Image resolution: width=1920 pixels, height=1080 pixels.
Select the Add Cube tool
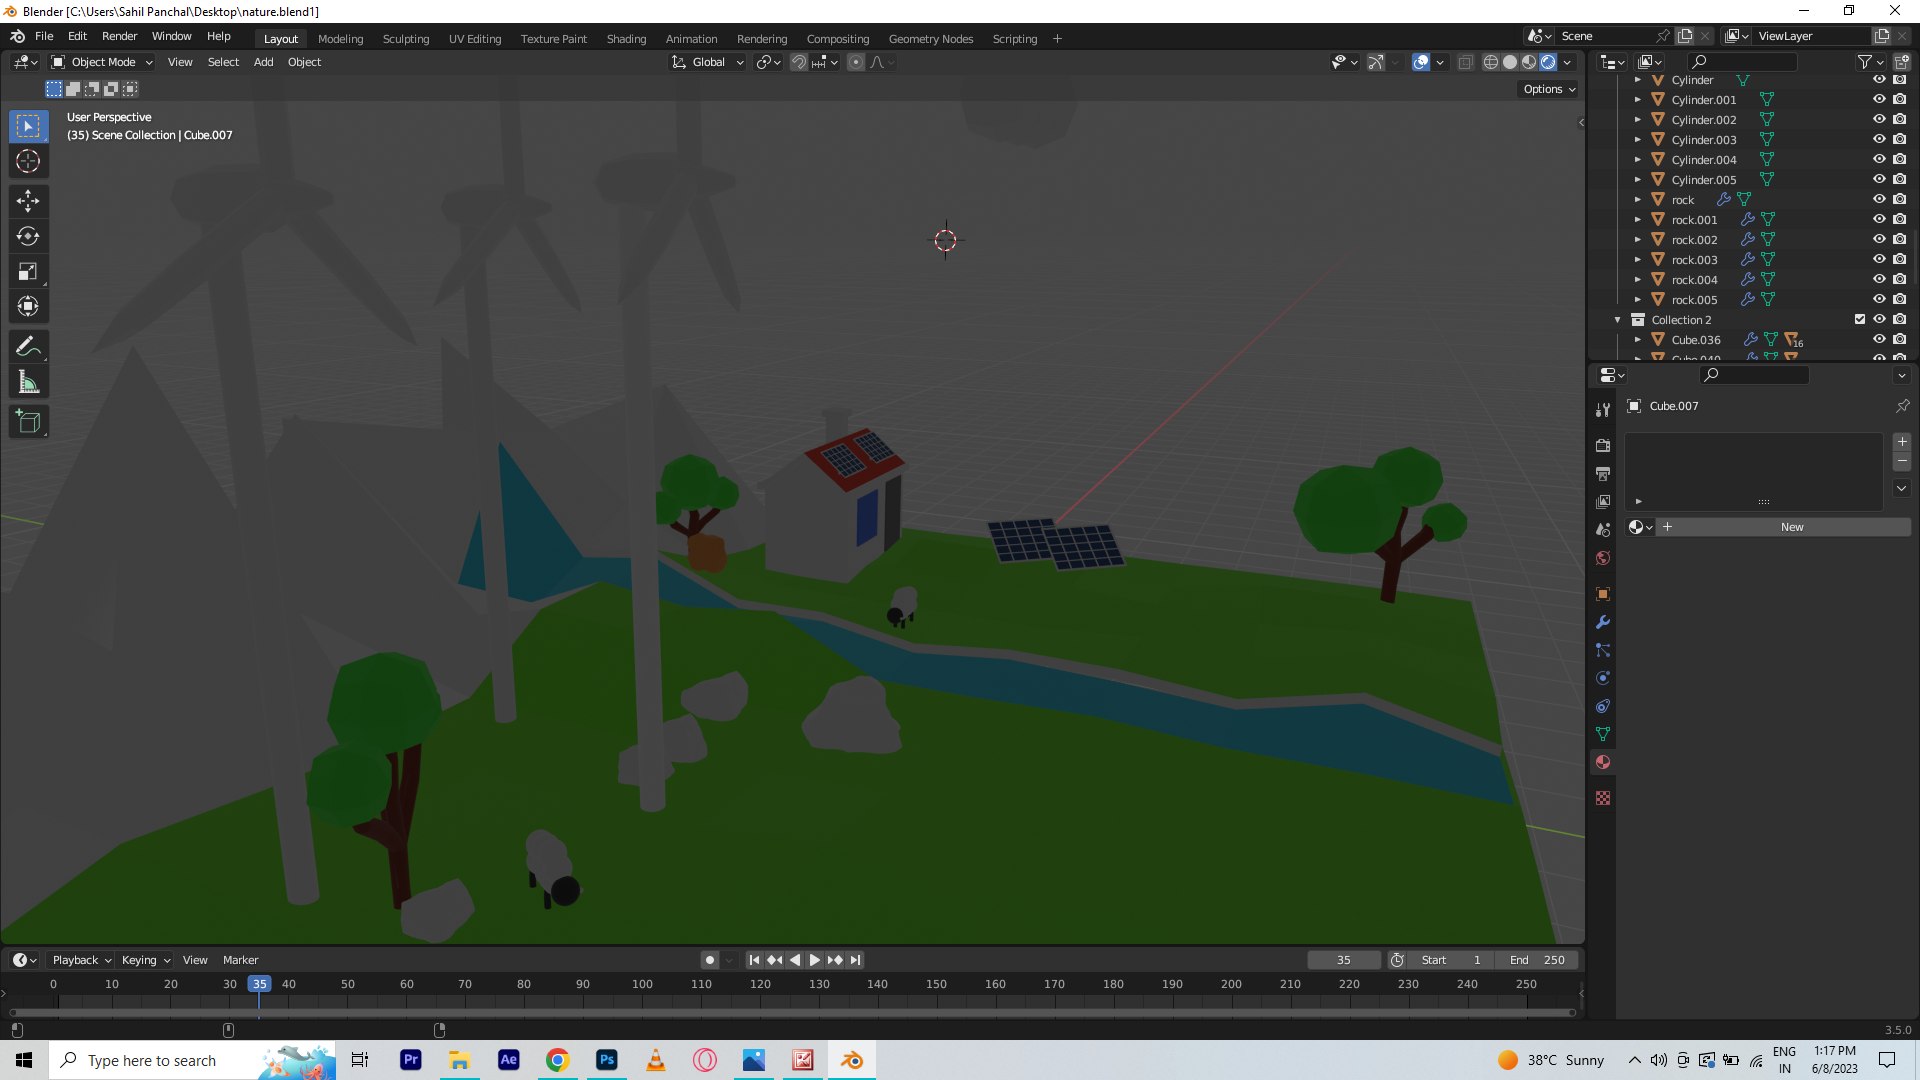(x=28, y=422)
